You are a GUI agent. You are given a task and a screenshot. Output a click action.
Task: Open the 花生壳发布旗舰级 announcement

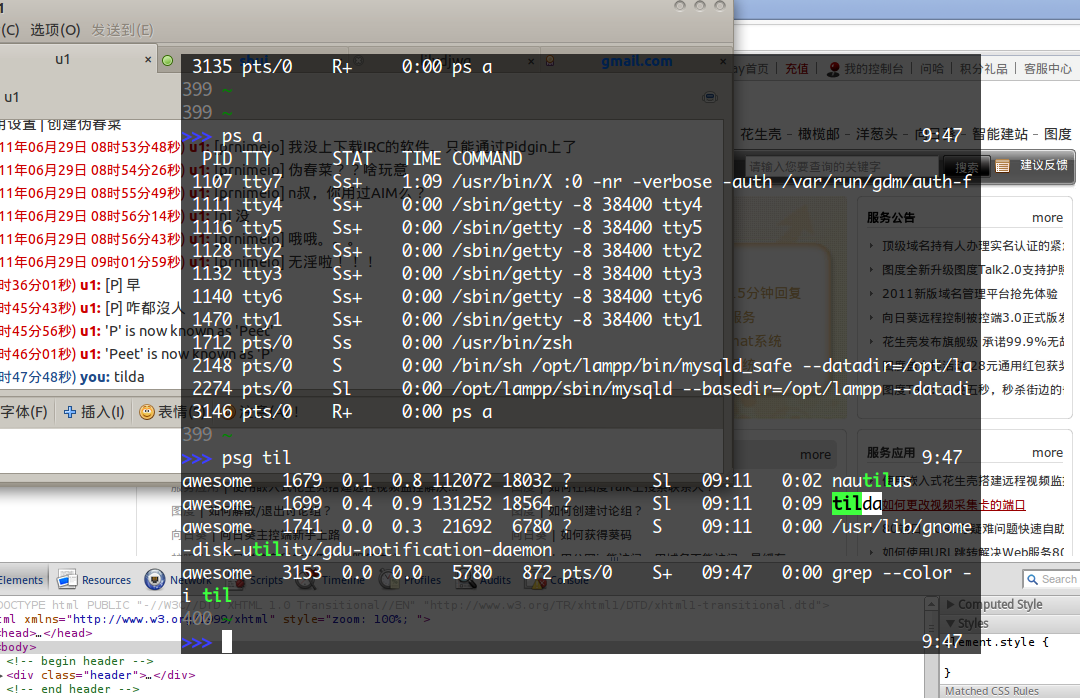pos(973,342)
